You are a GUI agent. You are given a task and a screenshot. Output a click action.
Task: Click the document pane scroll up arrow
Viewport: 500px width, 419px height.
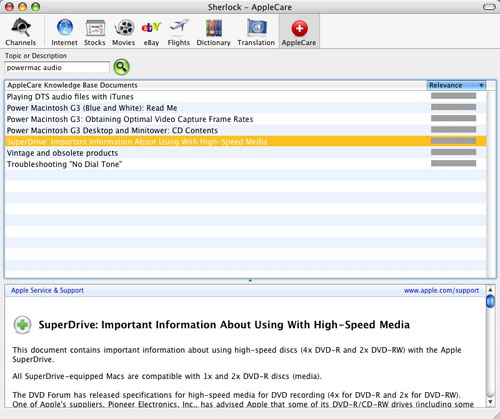tap(490, 289)
